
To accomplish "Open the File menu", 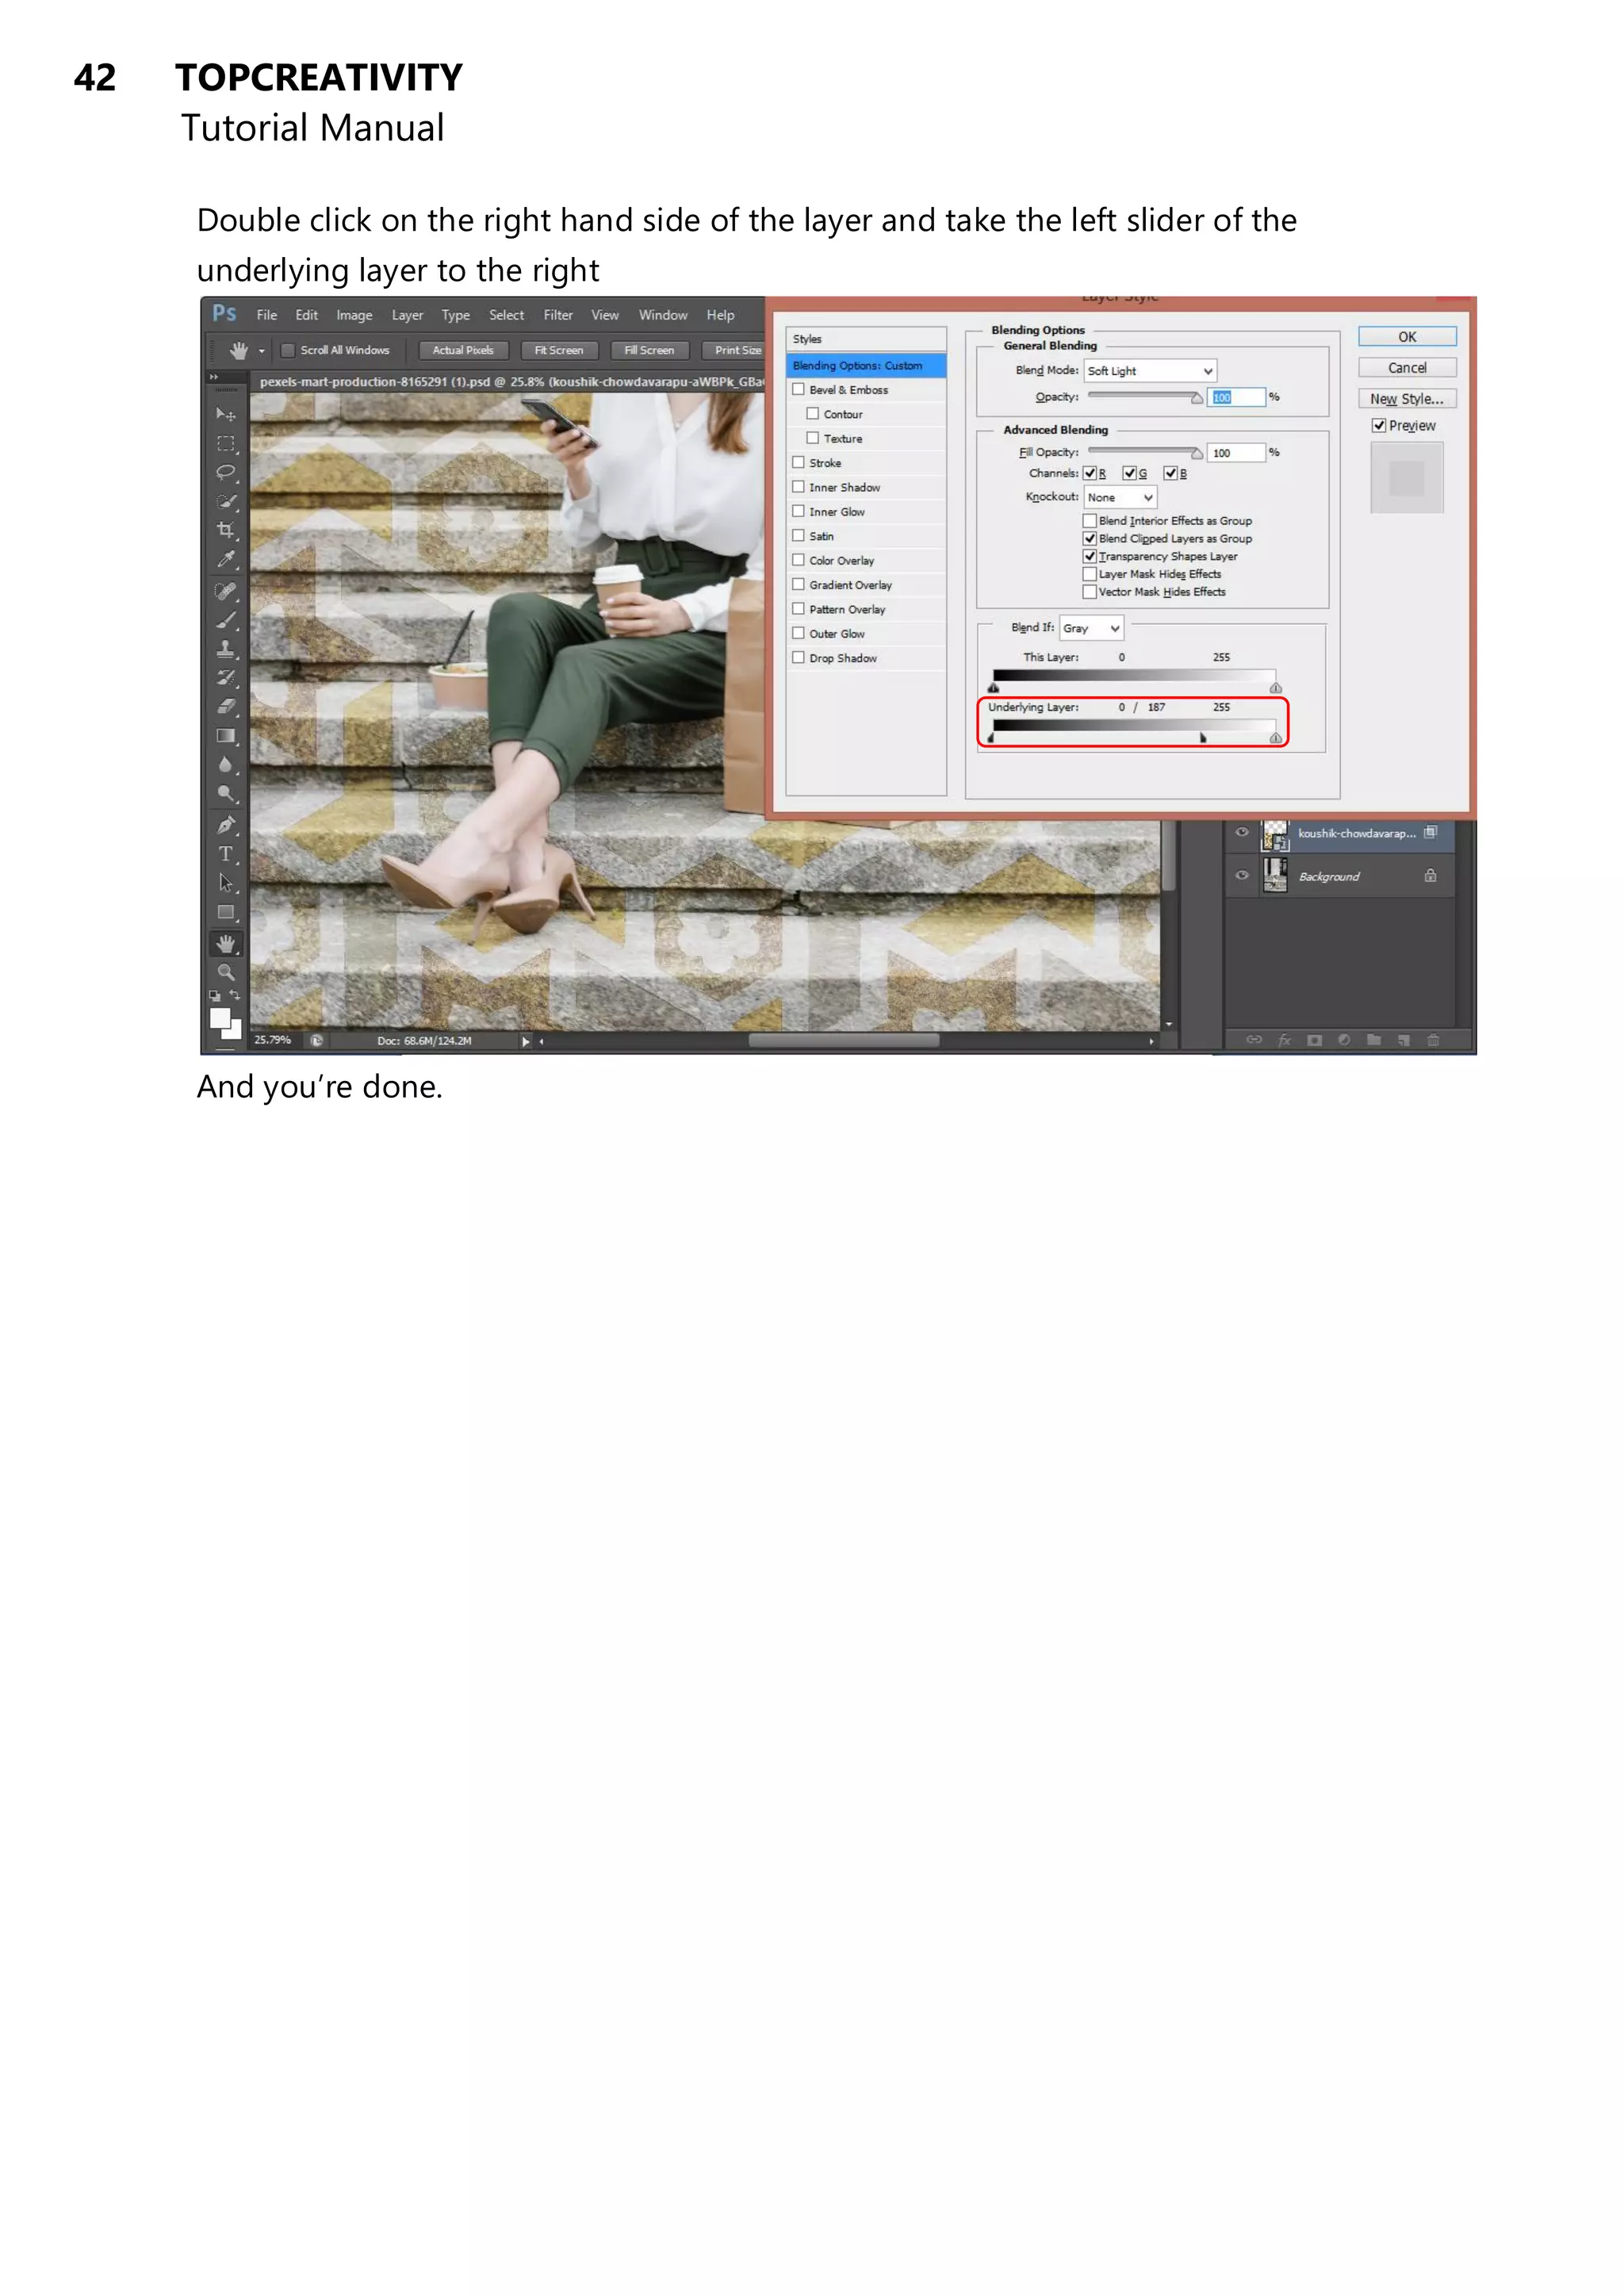I will point(267,315).
